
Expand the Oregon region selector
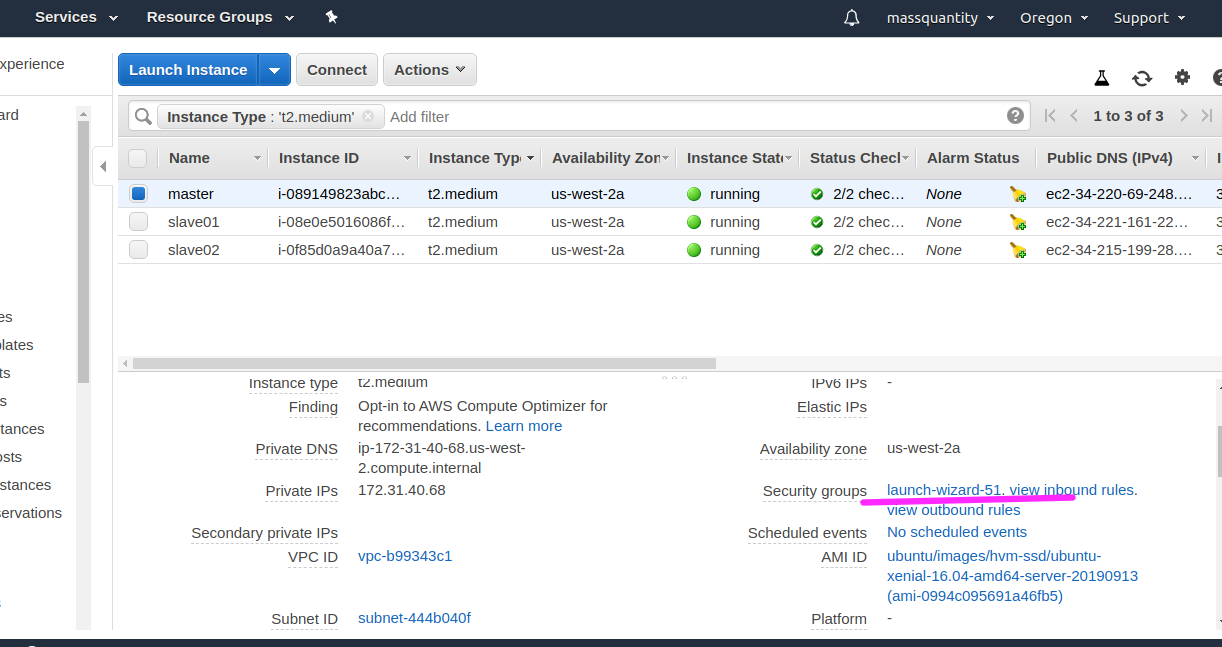(x=1054, y=18)
